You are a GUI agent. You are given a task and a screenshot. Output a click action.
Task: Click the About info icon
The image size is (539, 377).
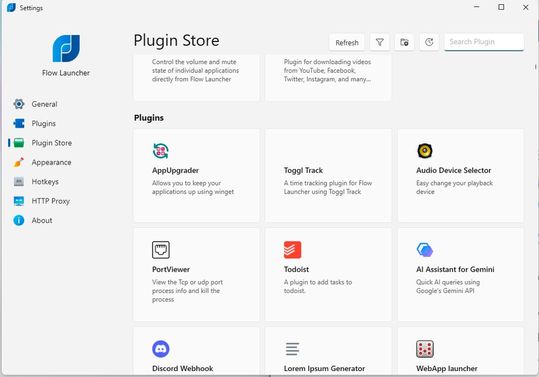[x=19, y=220]
